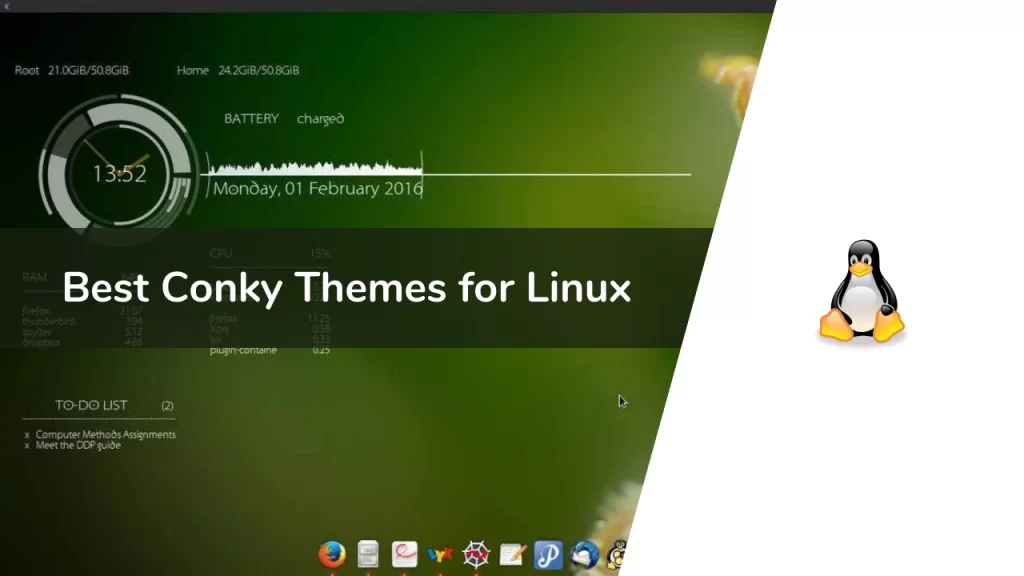Click the TO-DO LIST heading
The image size is (1024, 576).
tap(91, 406)
